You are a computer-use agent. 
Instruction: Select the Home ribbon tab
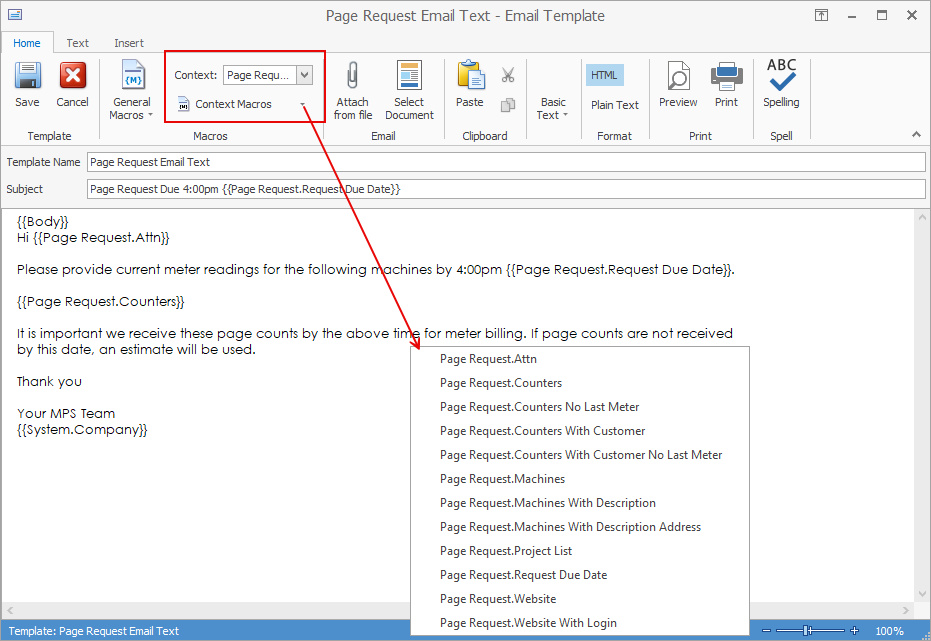(27, 43)
